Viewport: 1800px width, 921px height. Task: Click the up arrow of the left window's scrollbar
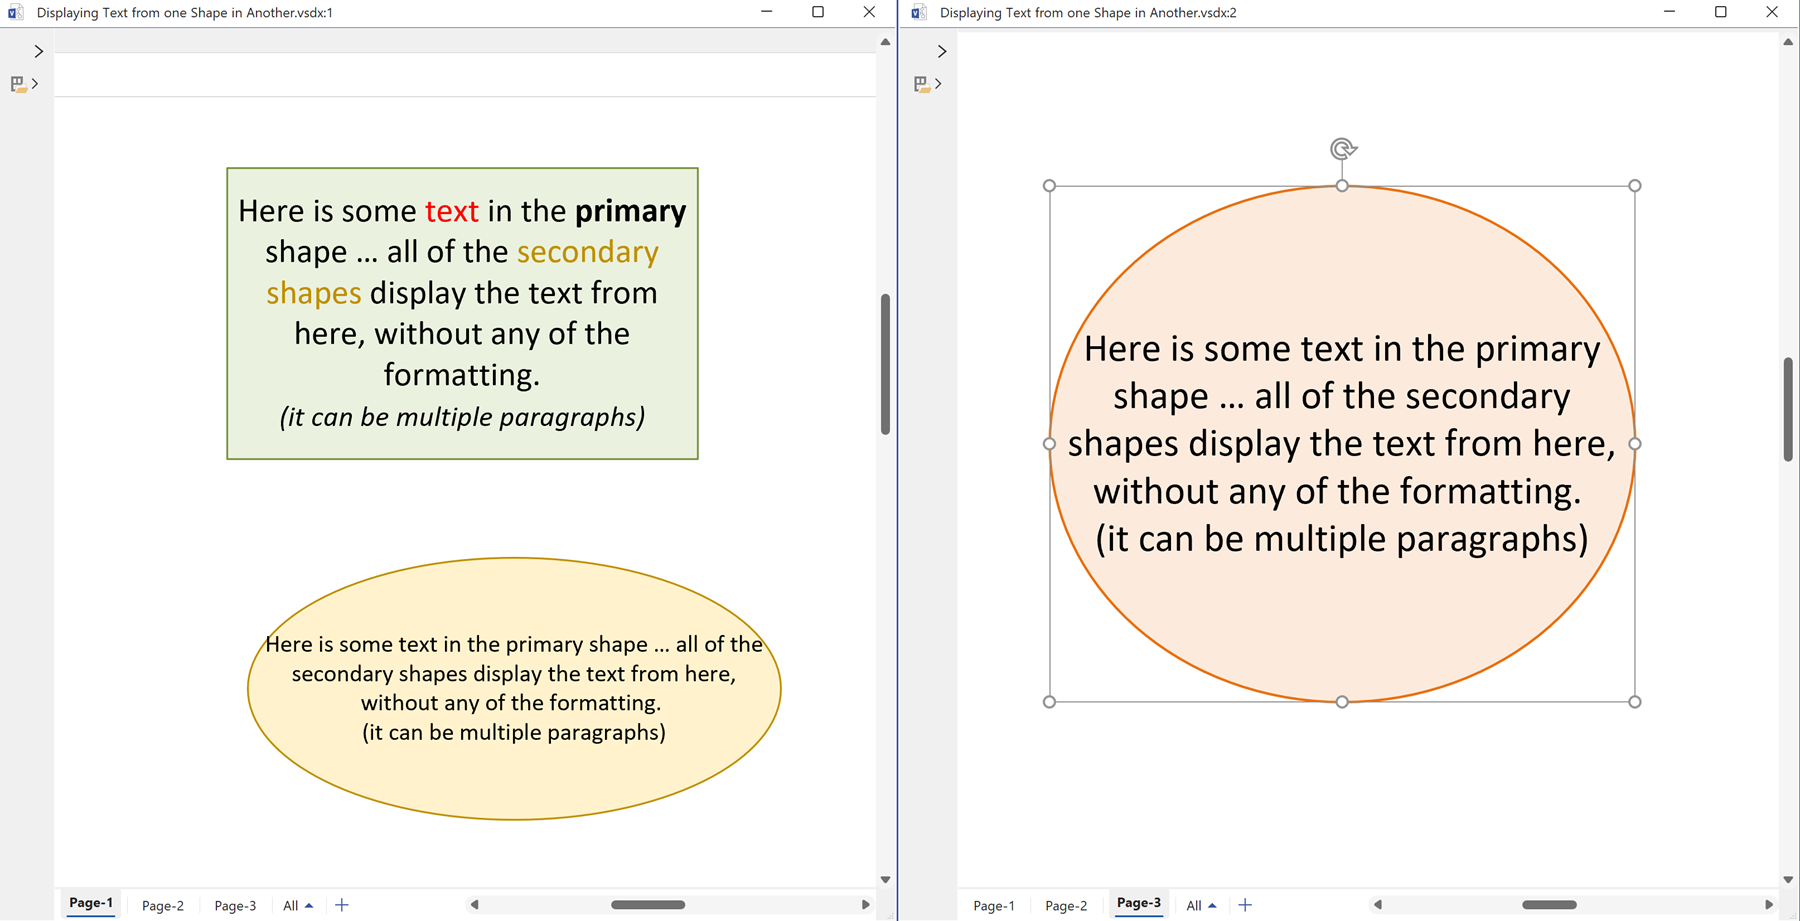[885, 40]
